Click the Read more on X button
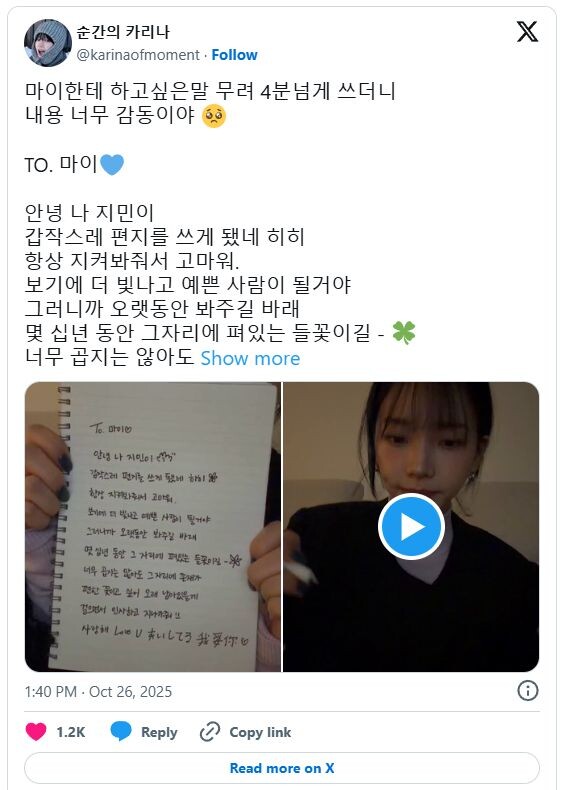 [x=282, y=768]
